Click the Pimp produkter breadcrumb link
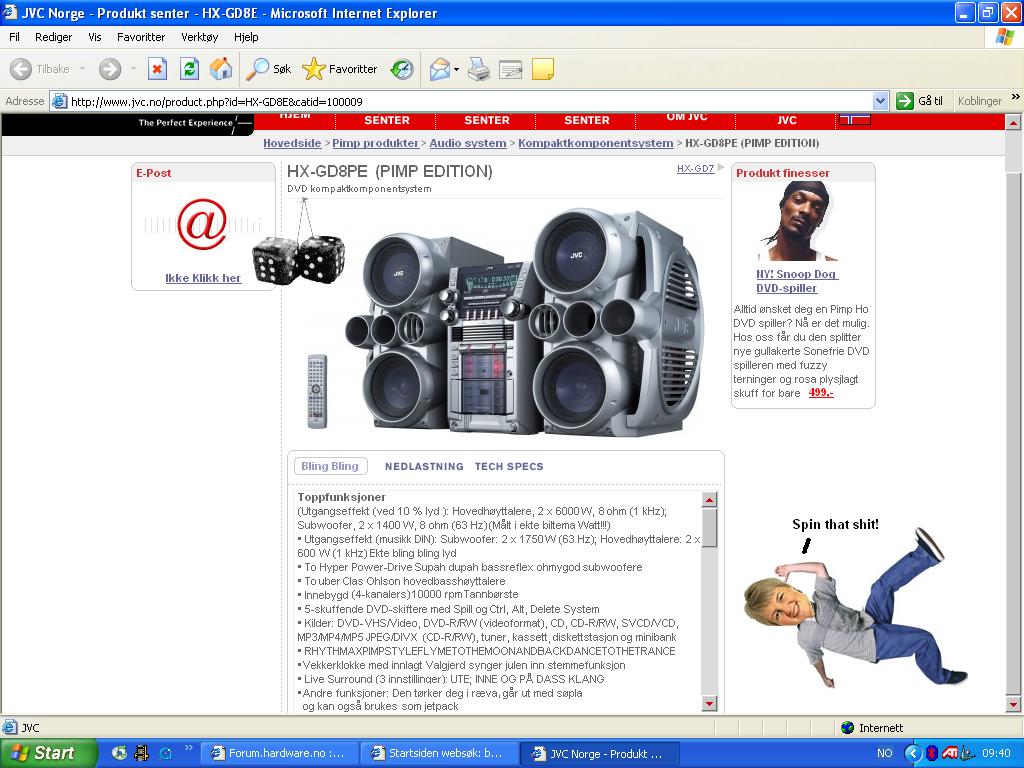 [376, 143]
